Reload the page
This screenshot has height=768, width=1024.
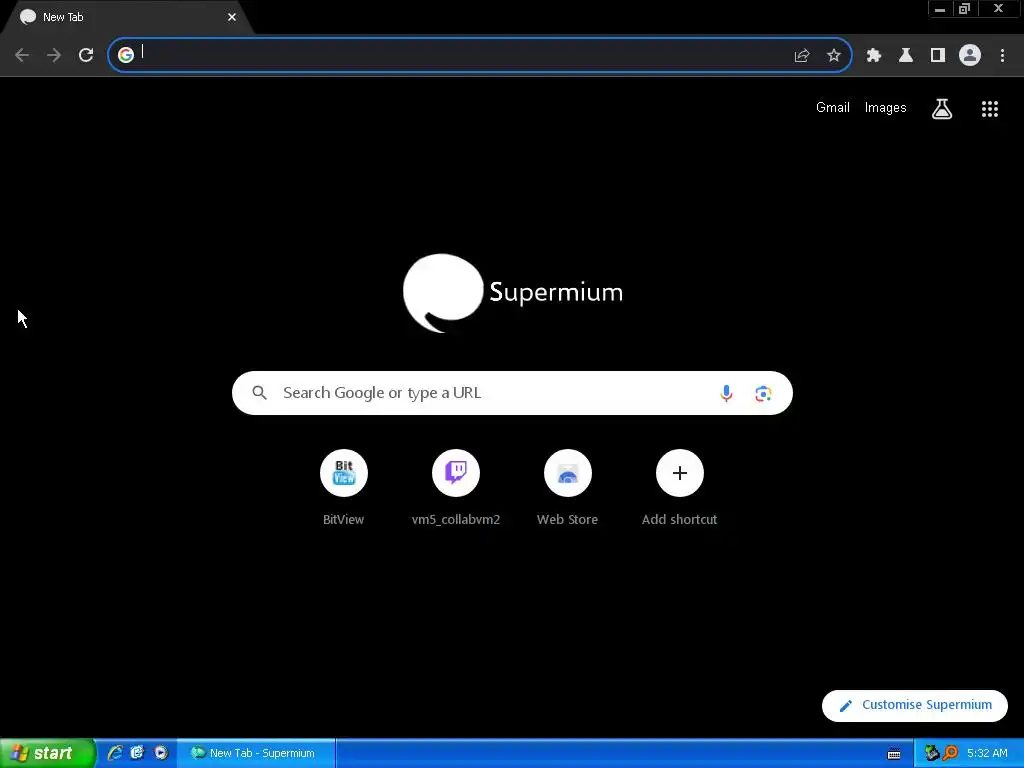[86, 55]
